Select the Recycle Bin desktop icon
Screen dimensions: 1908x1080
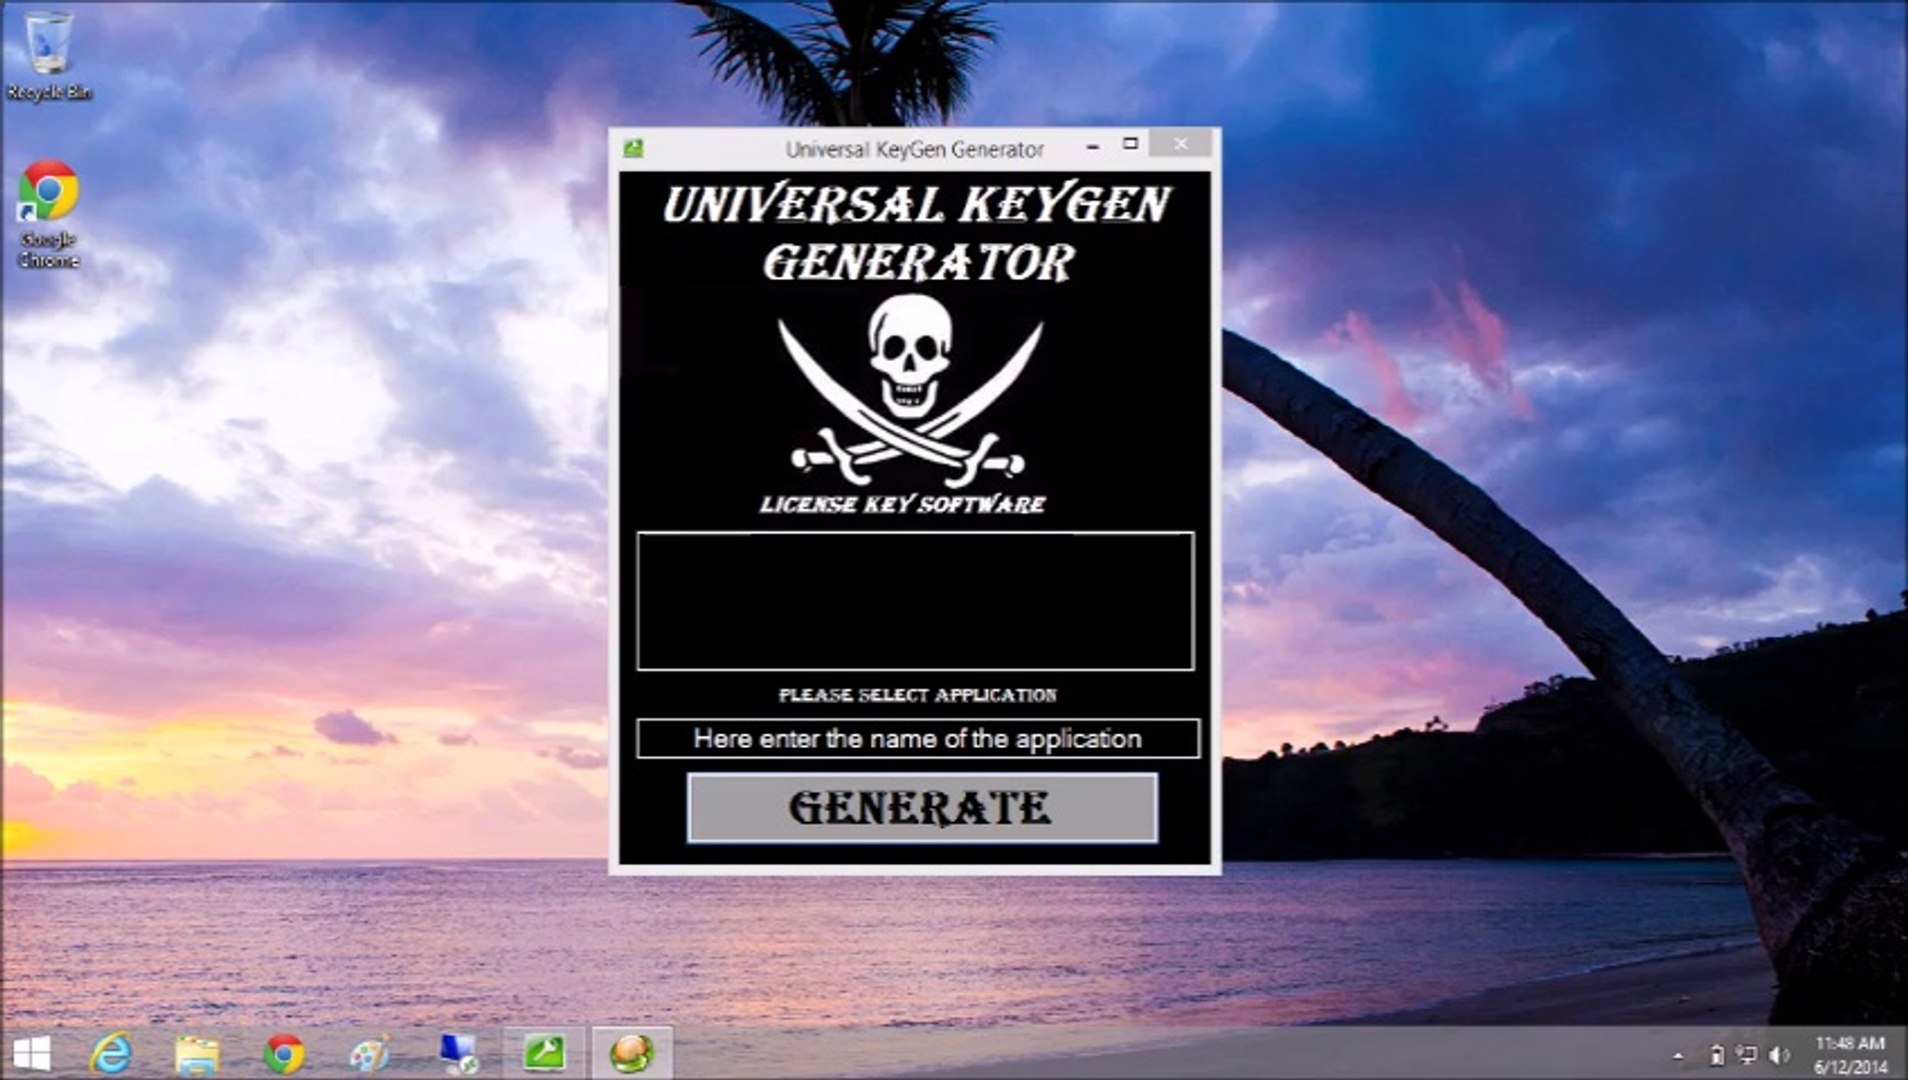(48, 56)
